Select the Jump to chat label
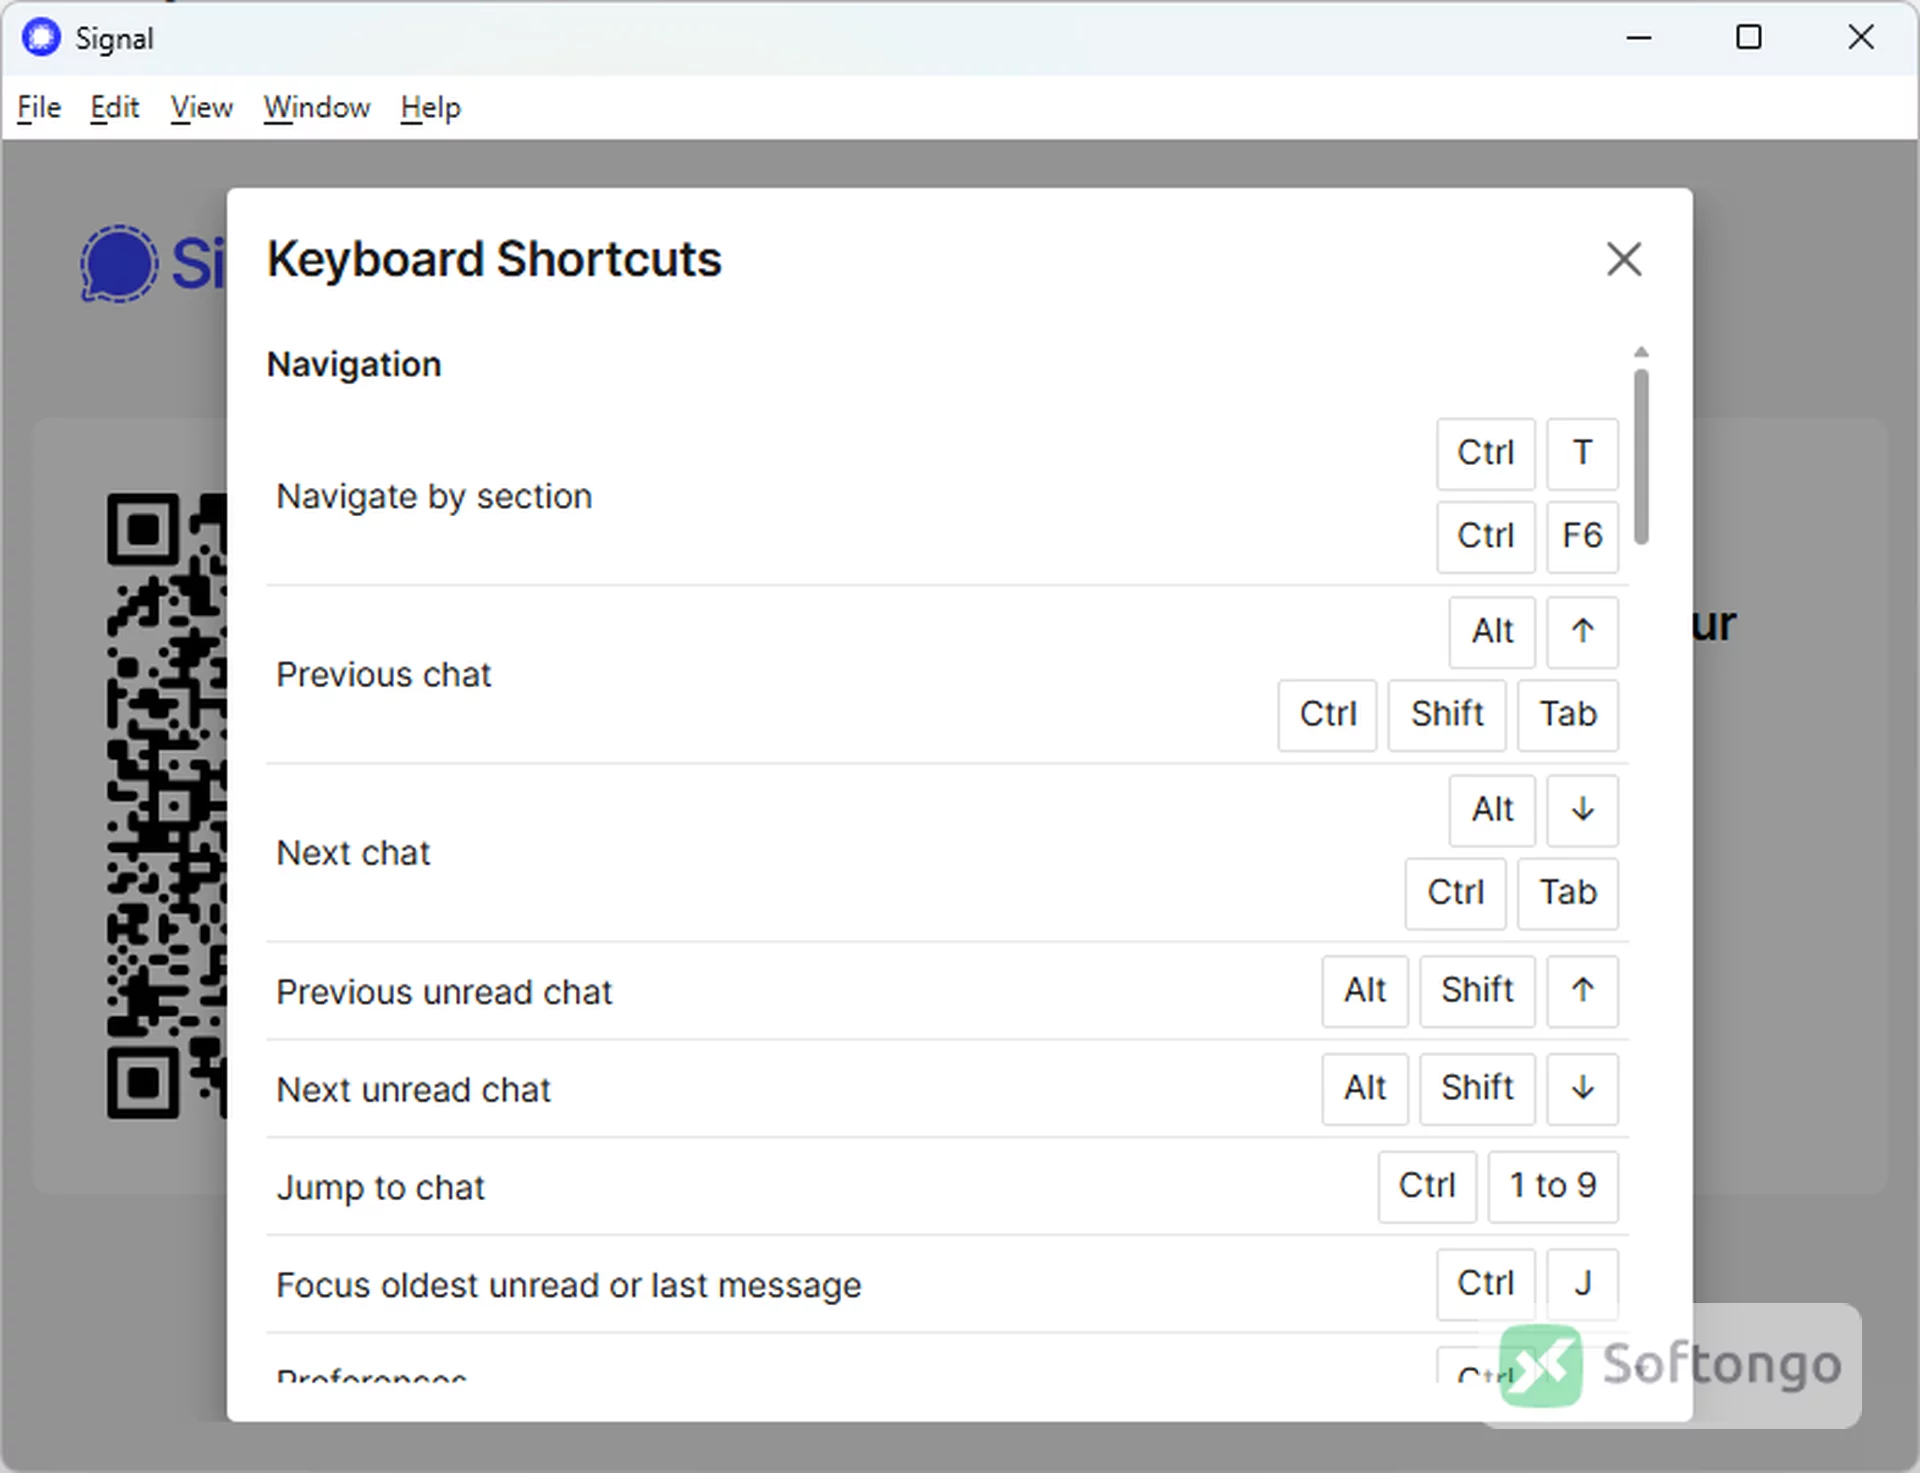This screenshot has width=1920, height=1473. [x=380, y=1187]
